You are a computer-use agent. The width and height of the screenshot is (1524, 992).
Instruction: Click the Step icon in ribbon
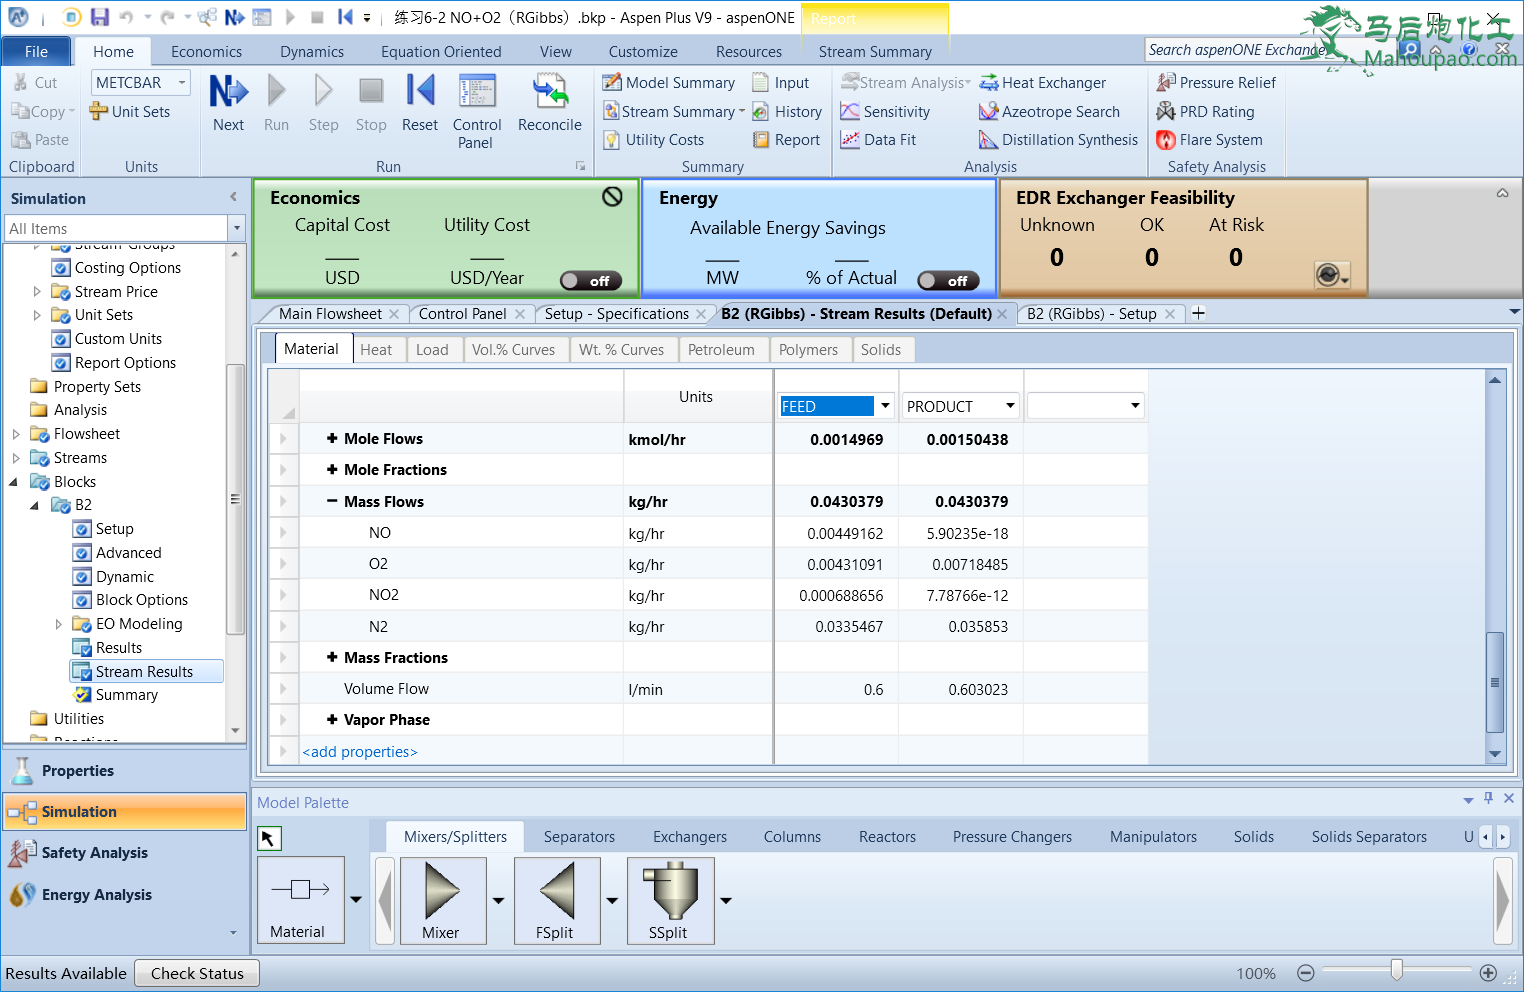pos(323,103)
